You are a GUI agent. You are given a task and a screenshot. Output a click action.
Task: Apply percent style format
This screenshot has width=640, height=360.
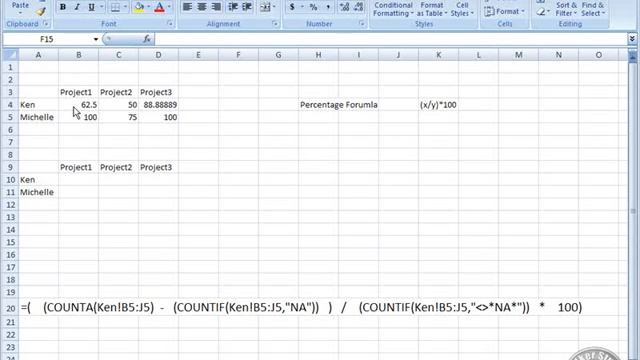coord(313,7)
